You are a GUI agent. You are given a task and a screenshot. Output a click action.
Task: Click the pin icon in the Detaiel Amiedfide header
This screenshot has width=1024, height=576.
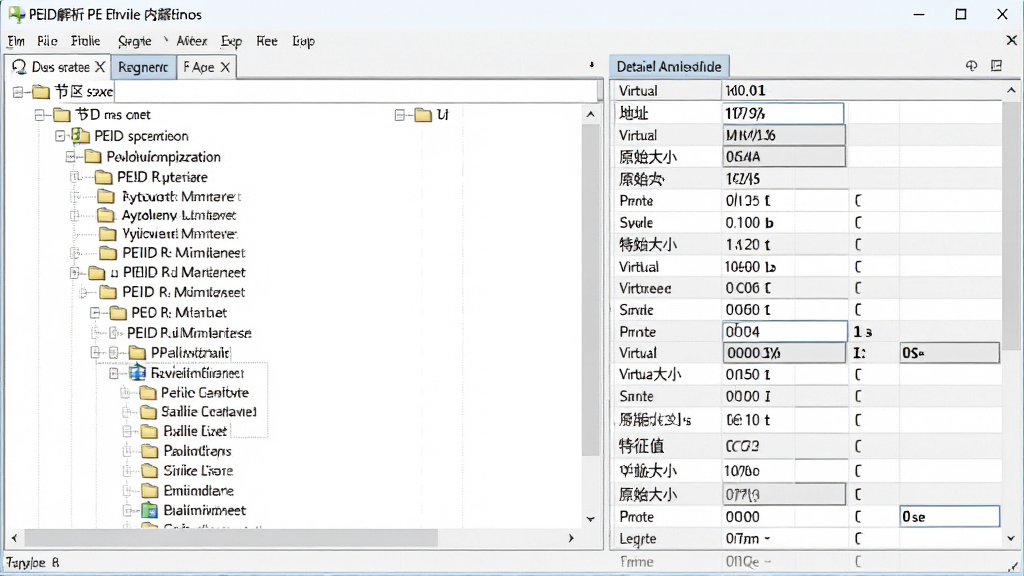[971, 66]
